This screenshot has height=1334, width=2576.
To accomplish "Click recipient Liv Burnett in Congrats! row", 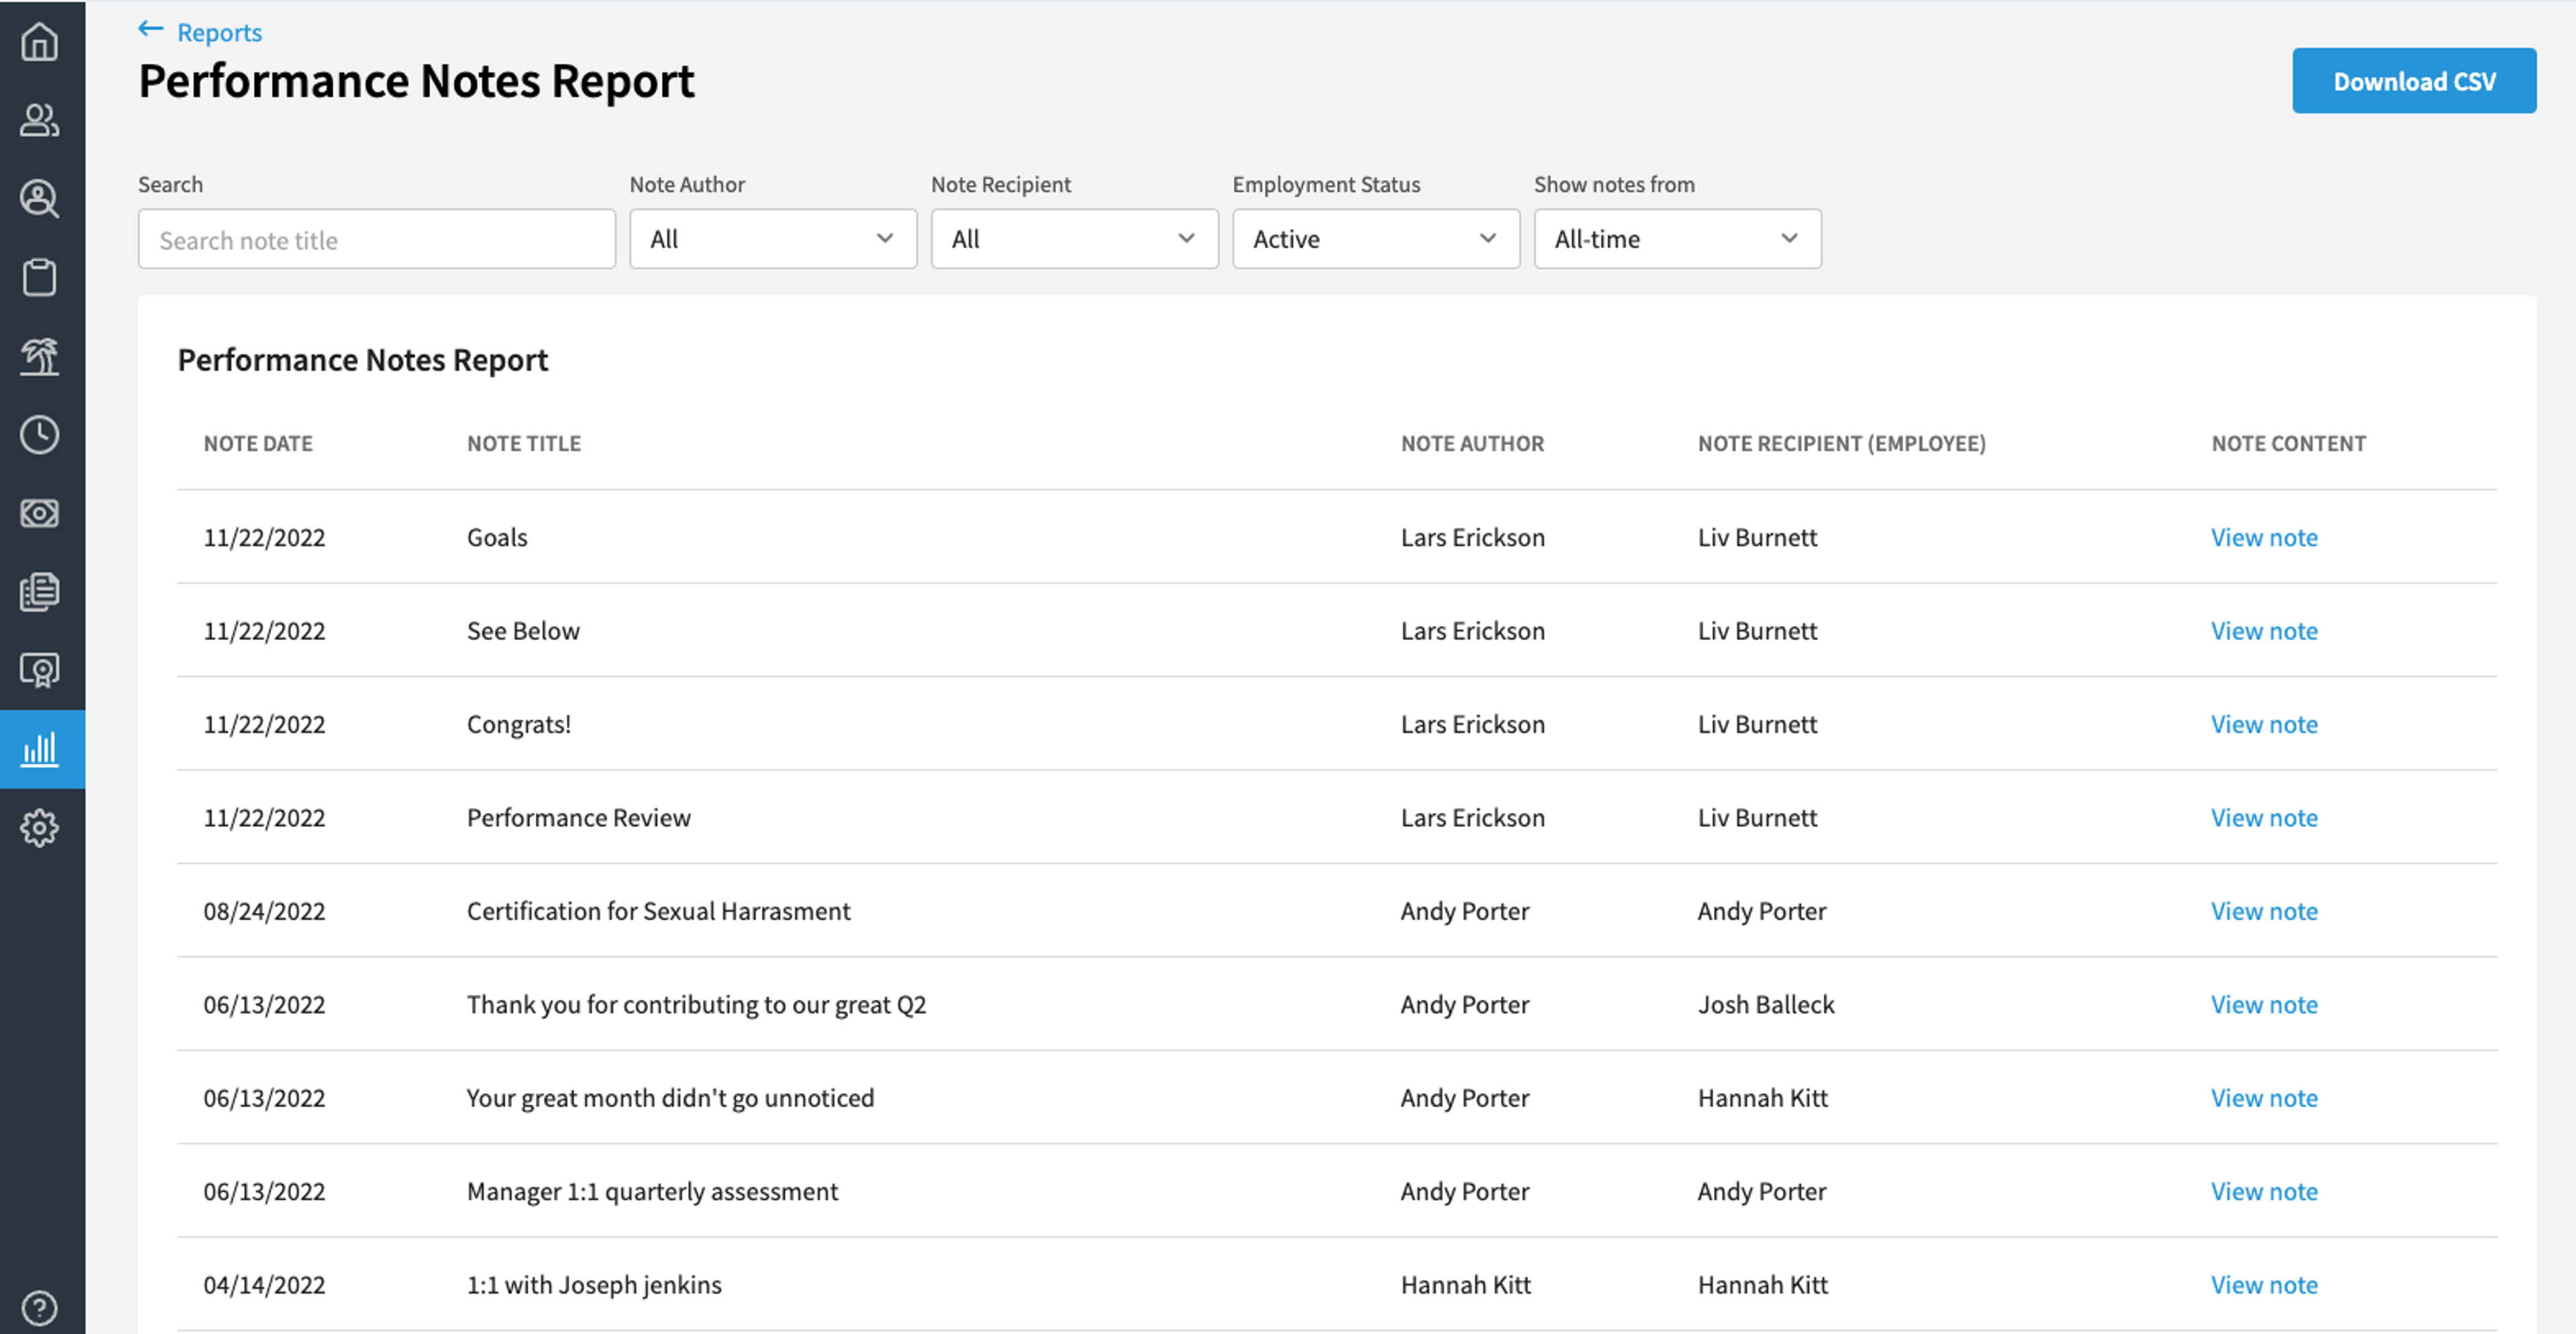I will click(x=1757, y=724).
